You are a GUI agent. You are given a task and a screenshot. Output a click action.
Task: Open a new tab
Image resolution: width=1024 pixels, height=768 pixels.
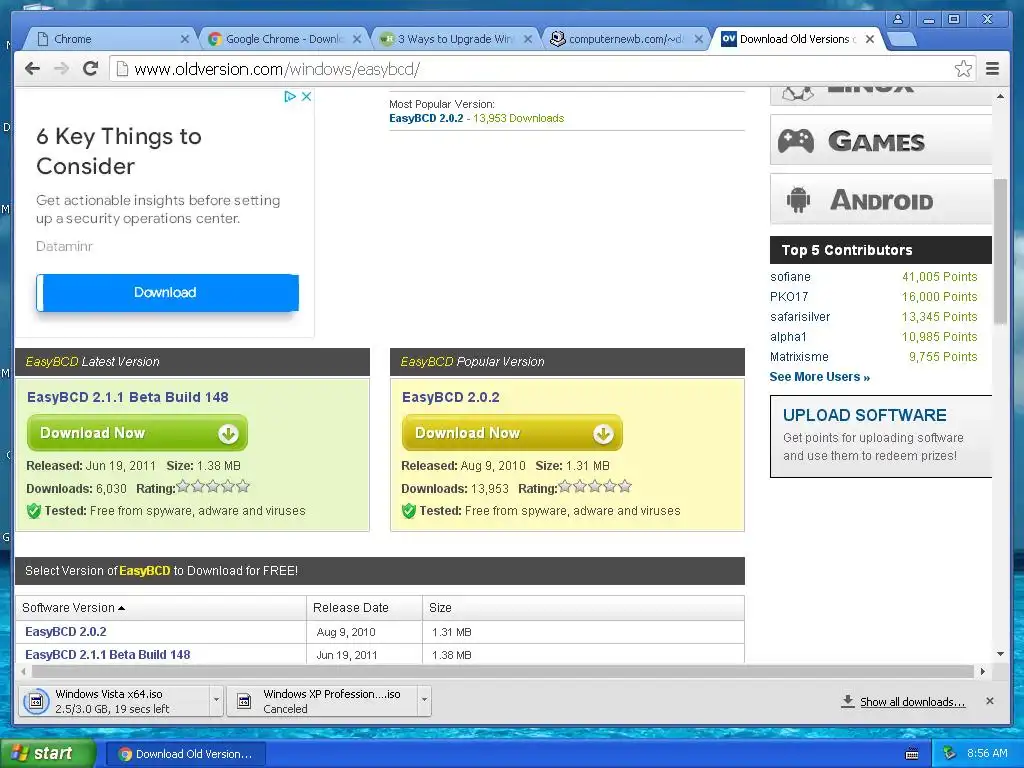pos(903,39)
